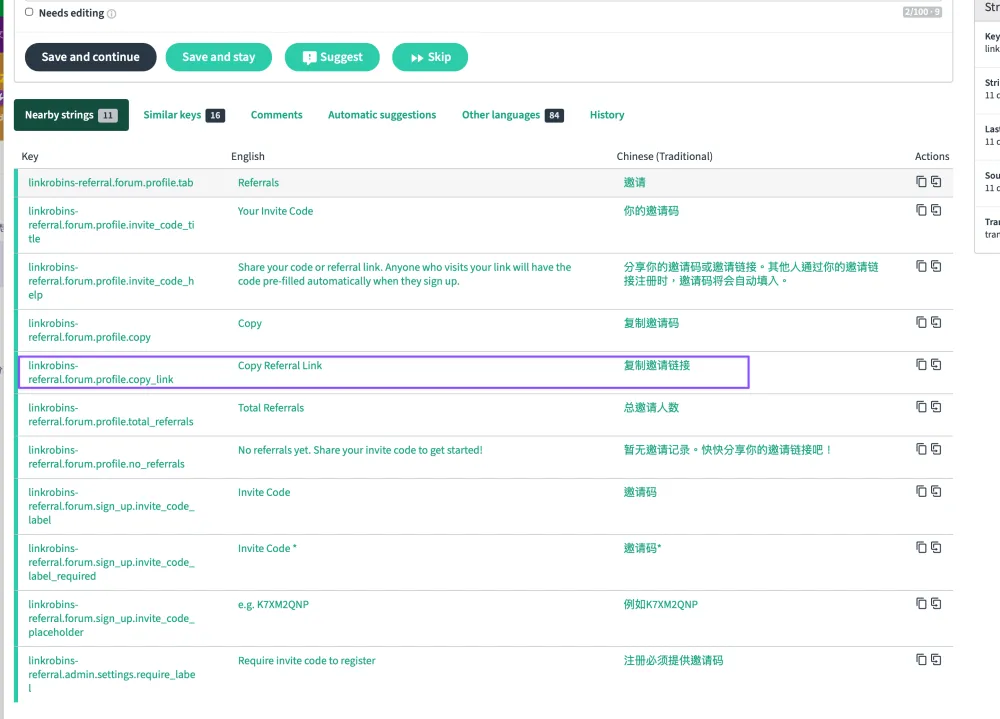
Task: Click the Key column header
Action: [x=30, y=156]
